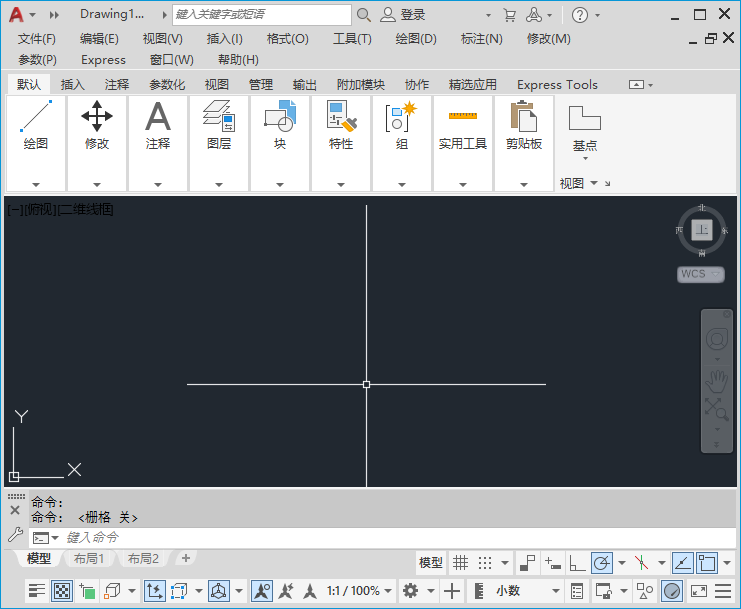Open the Clipboard (剪贴板) panel icon
Image resolution: width=741 pixels, height=609 pixels.
pos(524,116)
